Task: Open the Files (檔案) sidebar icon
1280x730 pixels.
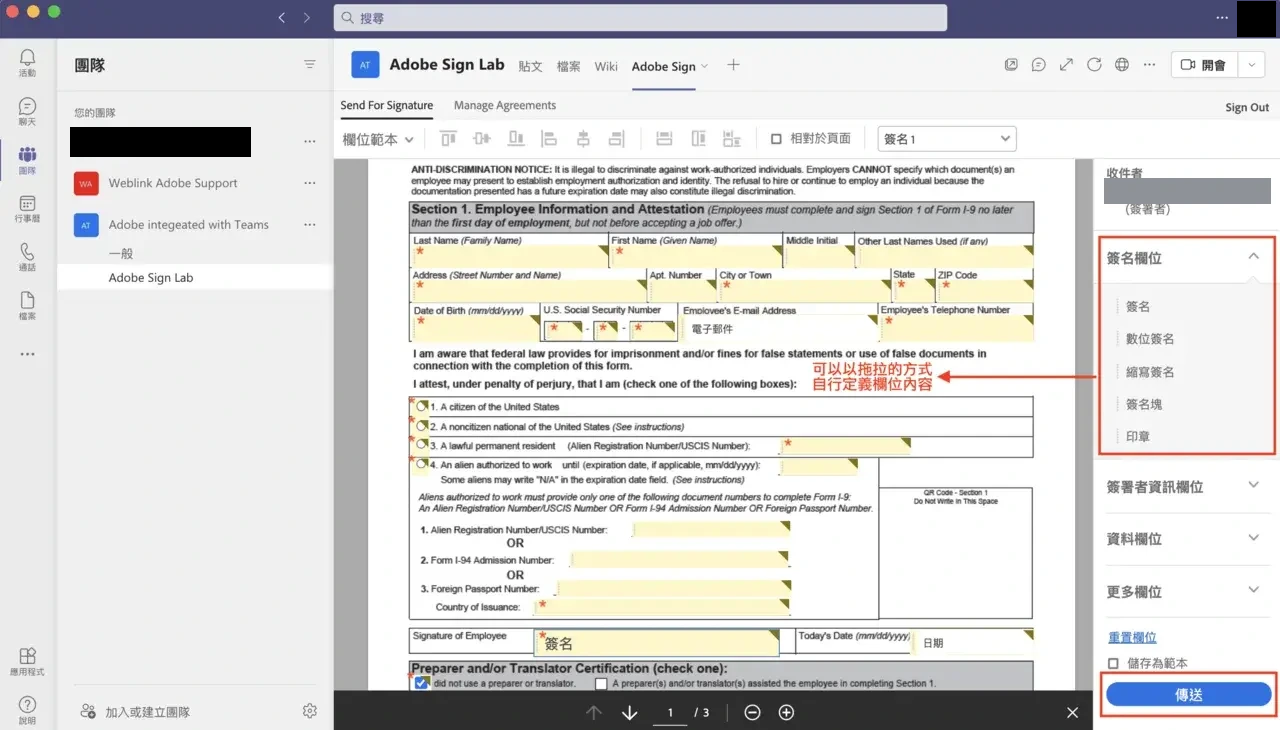Action: tap(27, 306)
